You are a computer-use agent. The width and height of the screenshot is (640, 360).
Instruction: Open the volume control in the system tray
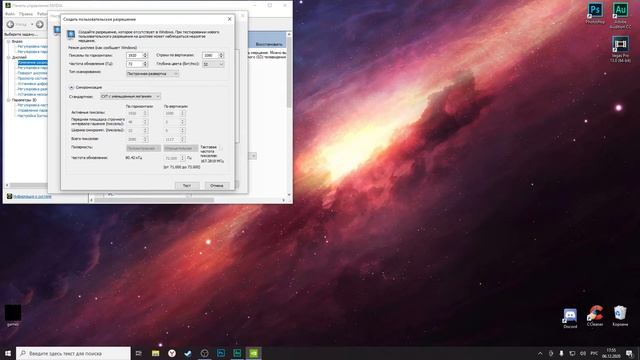(583, 353)
